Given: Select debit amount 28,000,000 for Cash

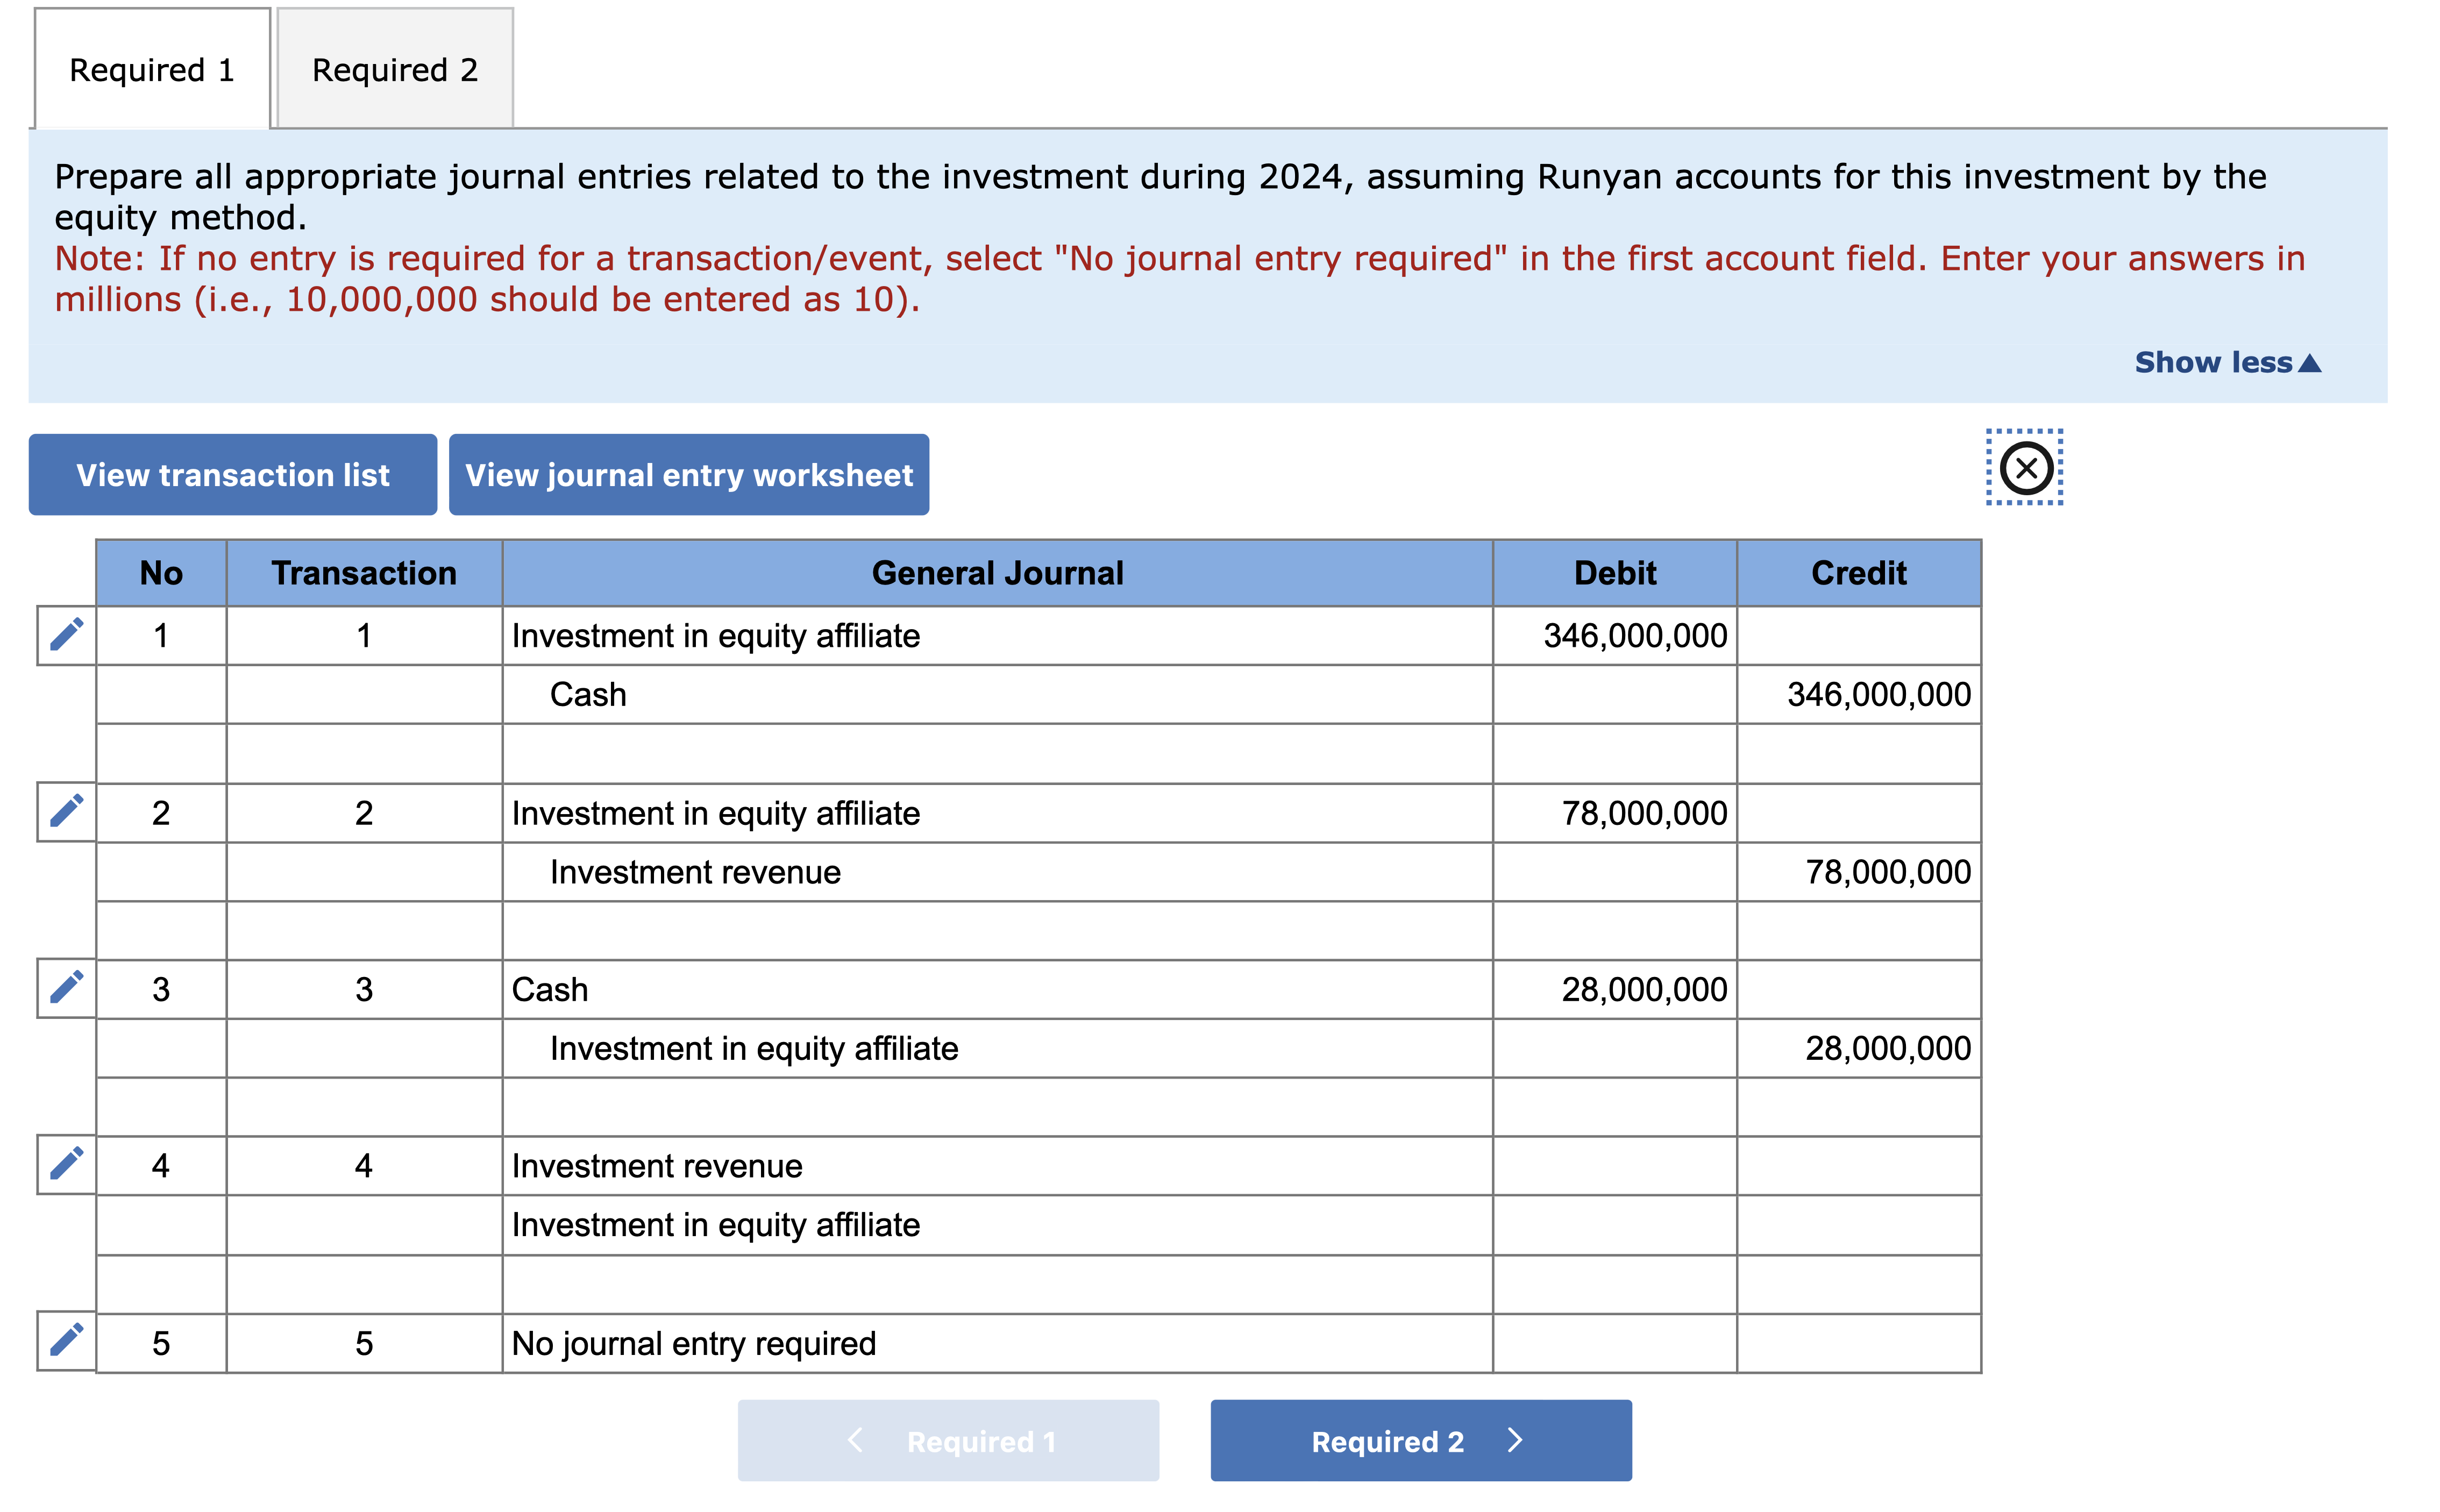Looking at the screenshot, I should (1615, 990).
